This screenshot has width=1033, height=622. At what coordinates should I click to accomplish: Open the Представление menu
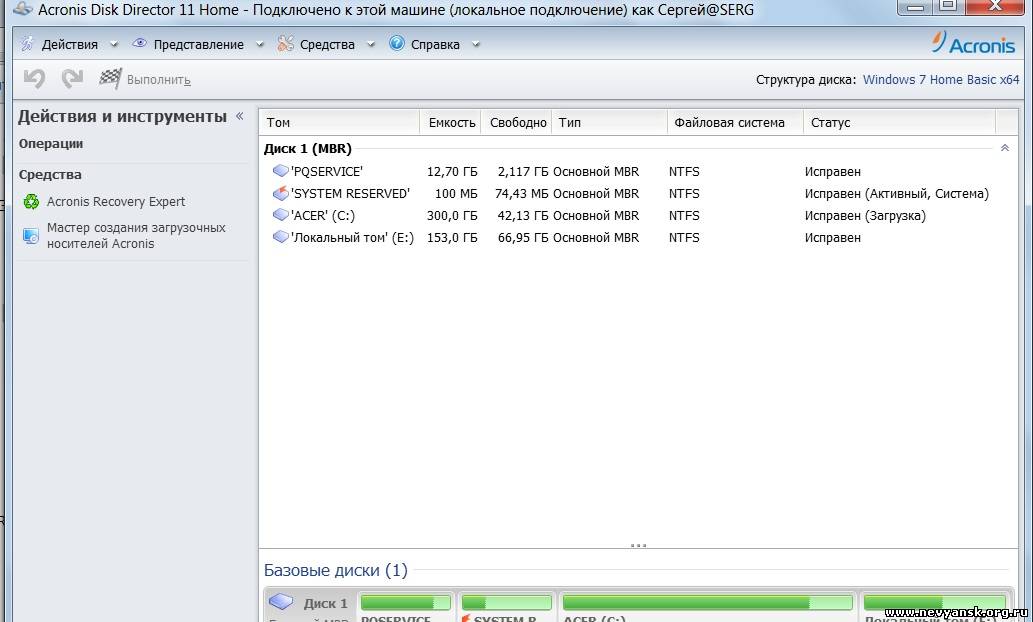[x=198, y=44]
